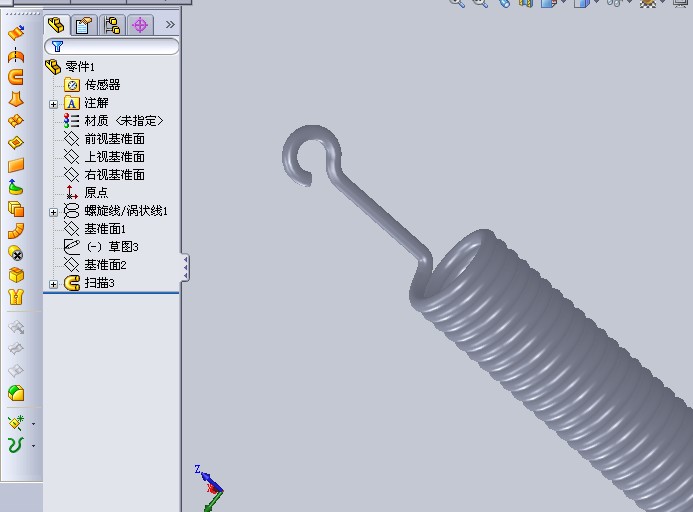Click the greyed Trim Surface icon
693x512 pixels.
[x=16, y=349]
